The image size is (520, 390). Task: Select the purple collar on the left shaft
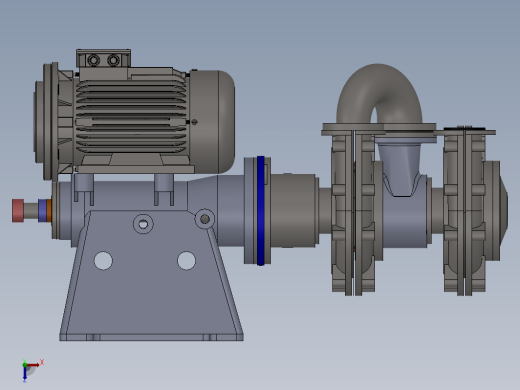point(42,211)
